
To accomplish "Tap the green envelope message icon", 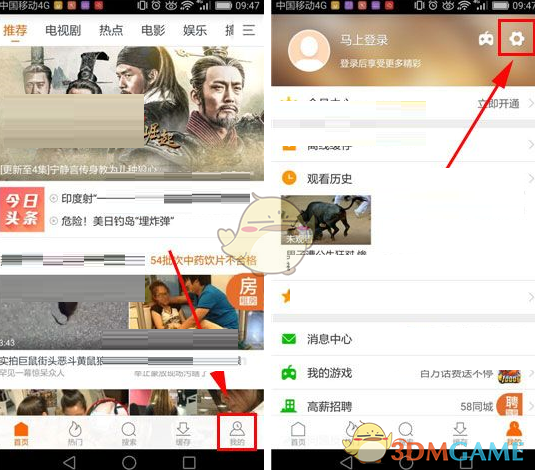I will 289,339.
